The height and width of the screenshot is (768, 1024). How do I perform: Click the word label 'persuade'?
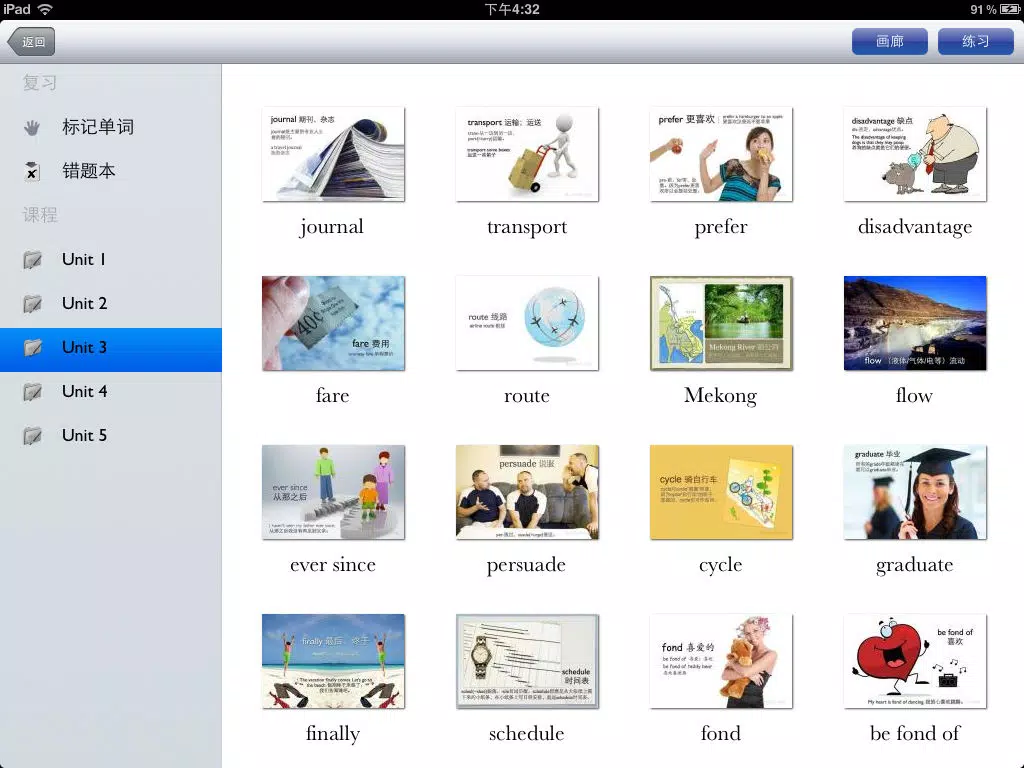click(x=526, y=566)
